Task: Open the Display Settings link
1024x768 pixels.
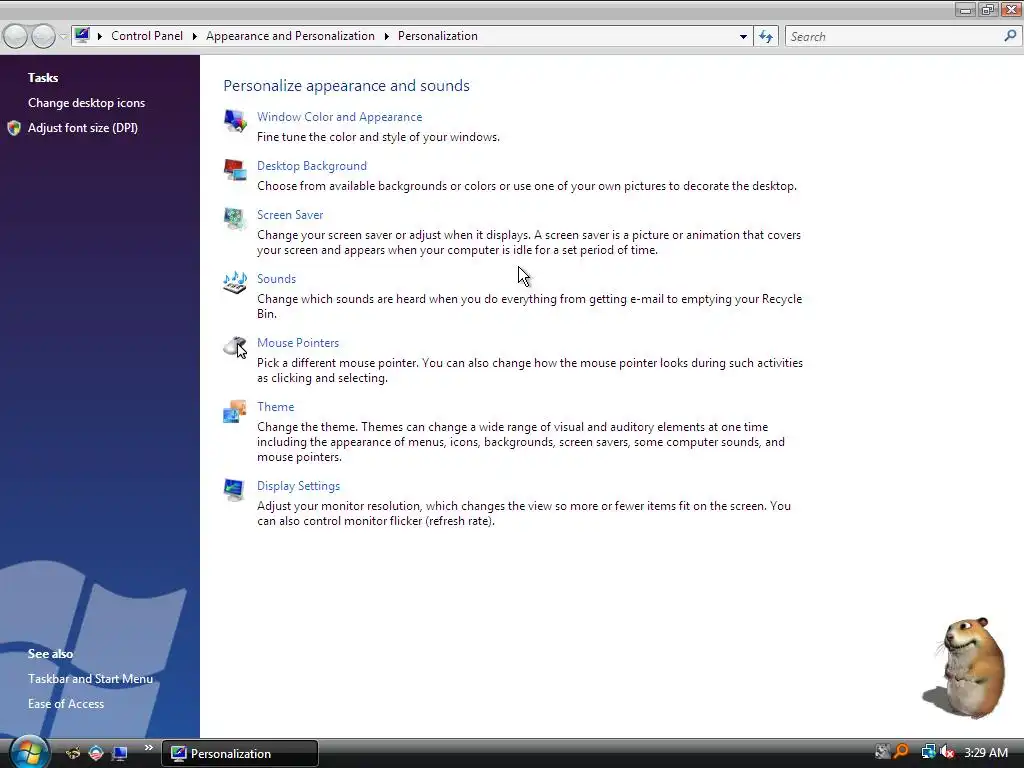Action: 298,486
